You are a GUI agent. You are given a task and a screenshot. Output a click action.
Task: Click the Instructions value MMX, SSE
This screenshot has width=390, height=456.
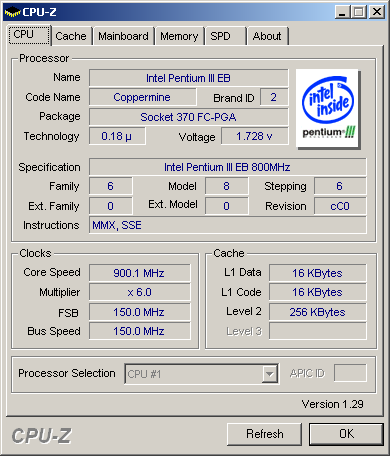tap(228, 225)
